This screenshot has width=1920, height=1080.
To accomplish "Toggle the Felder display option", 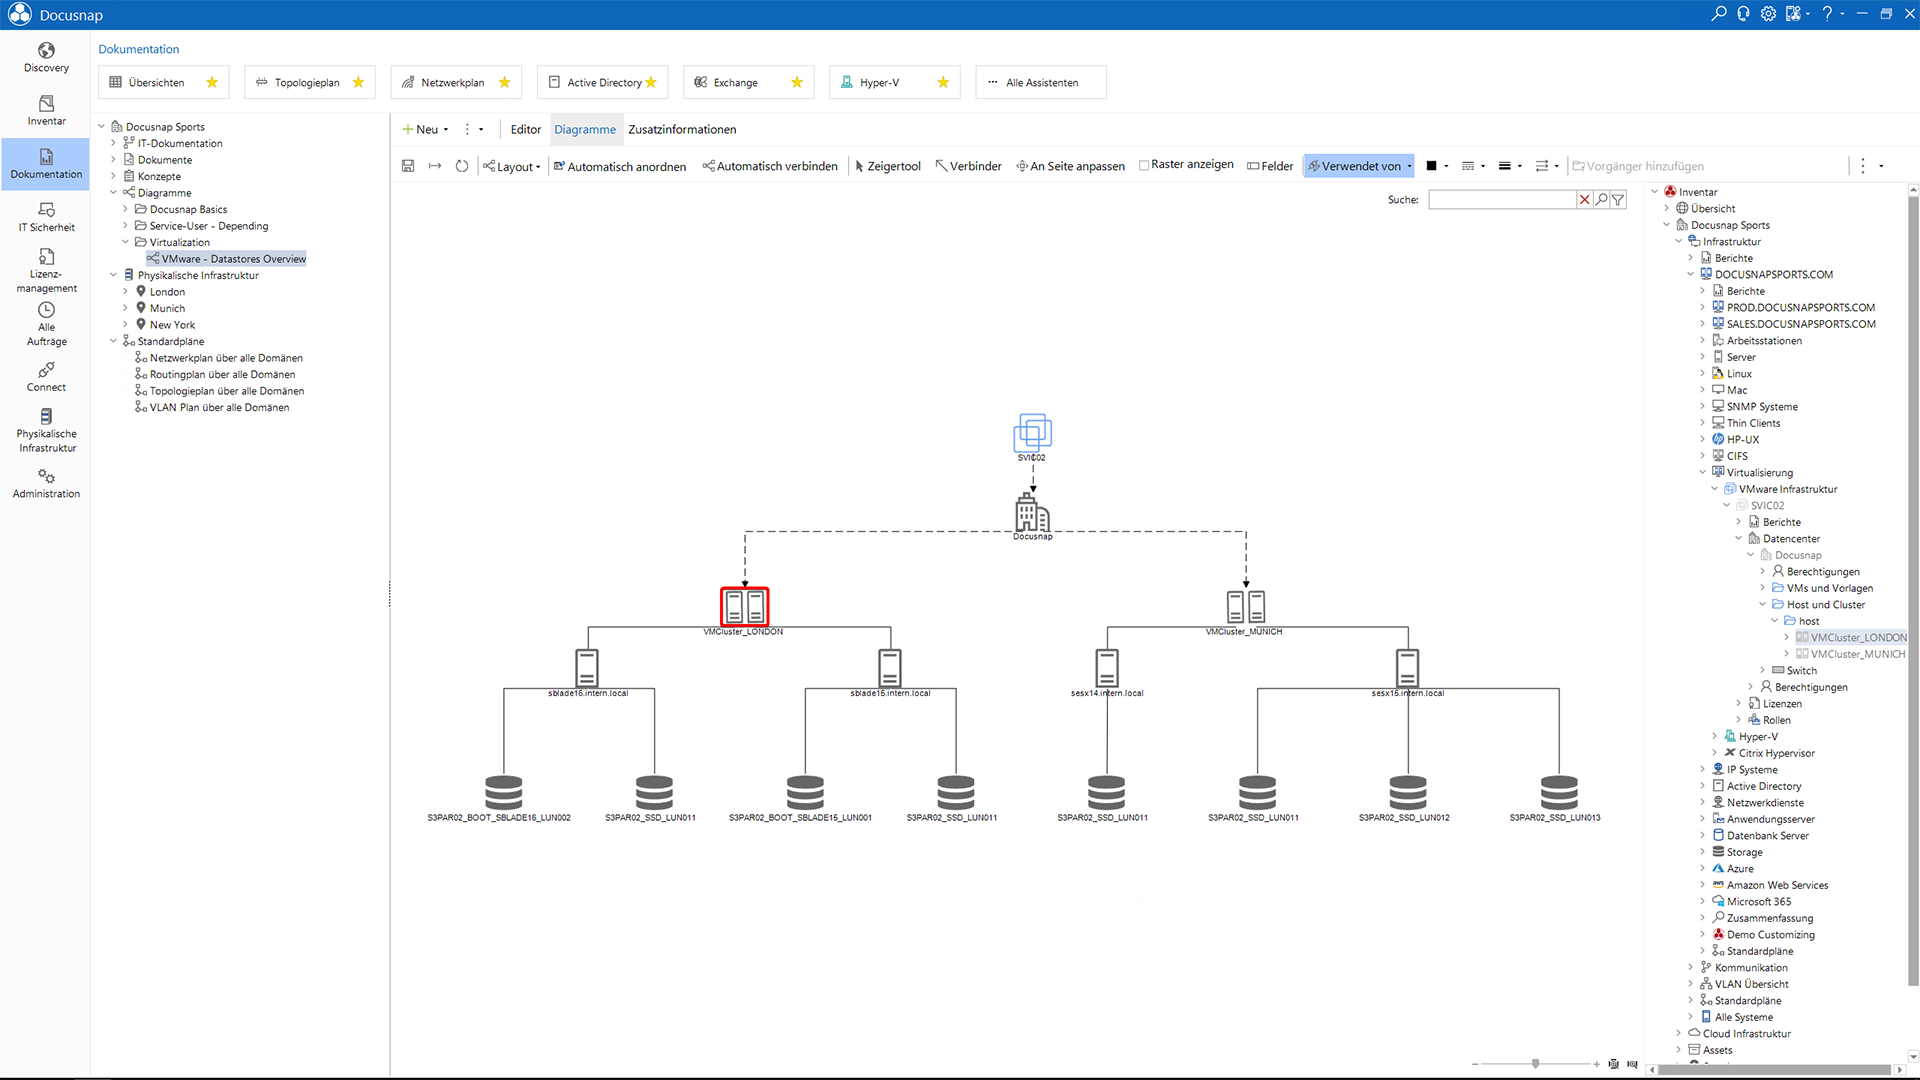I will [x=1270, y=166].
